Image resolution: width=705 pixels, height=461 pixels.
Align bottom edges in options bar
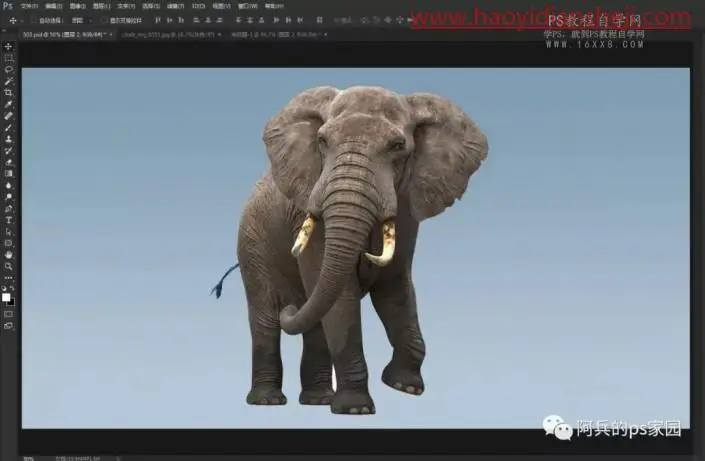pos(181,20)
